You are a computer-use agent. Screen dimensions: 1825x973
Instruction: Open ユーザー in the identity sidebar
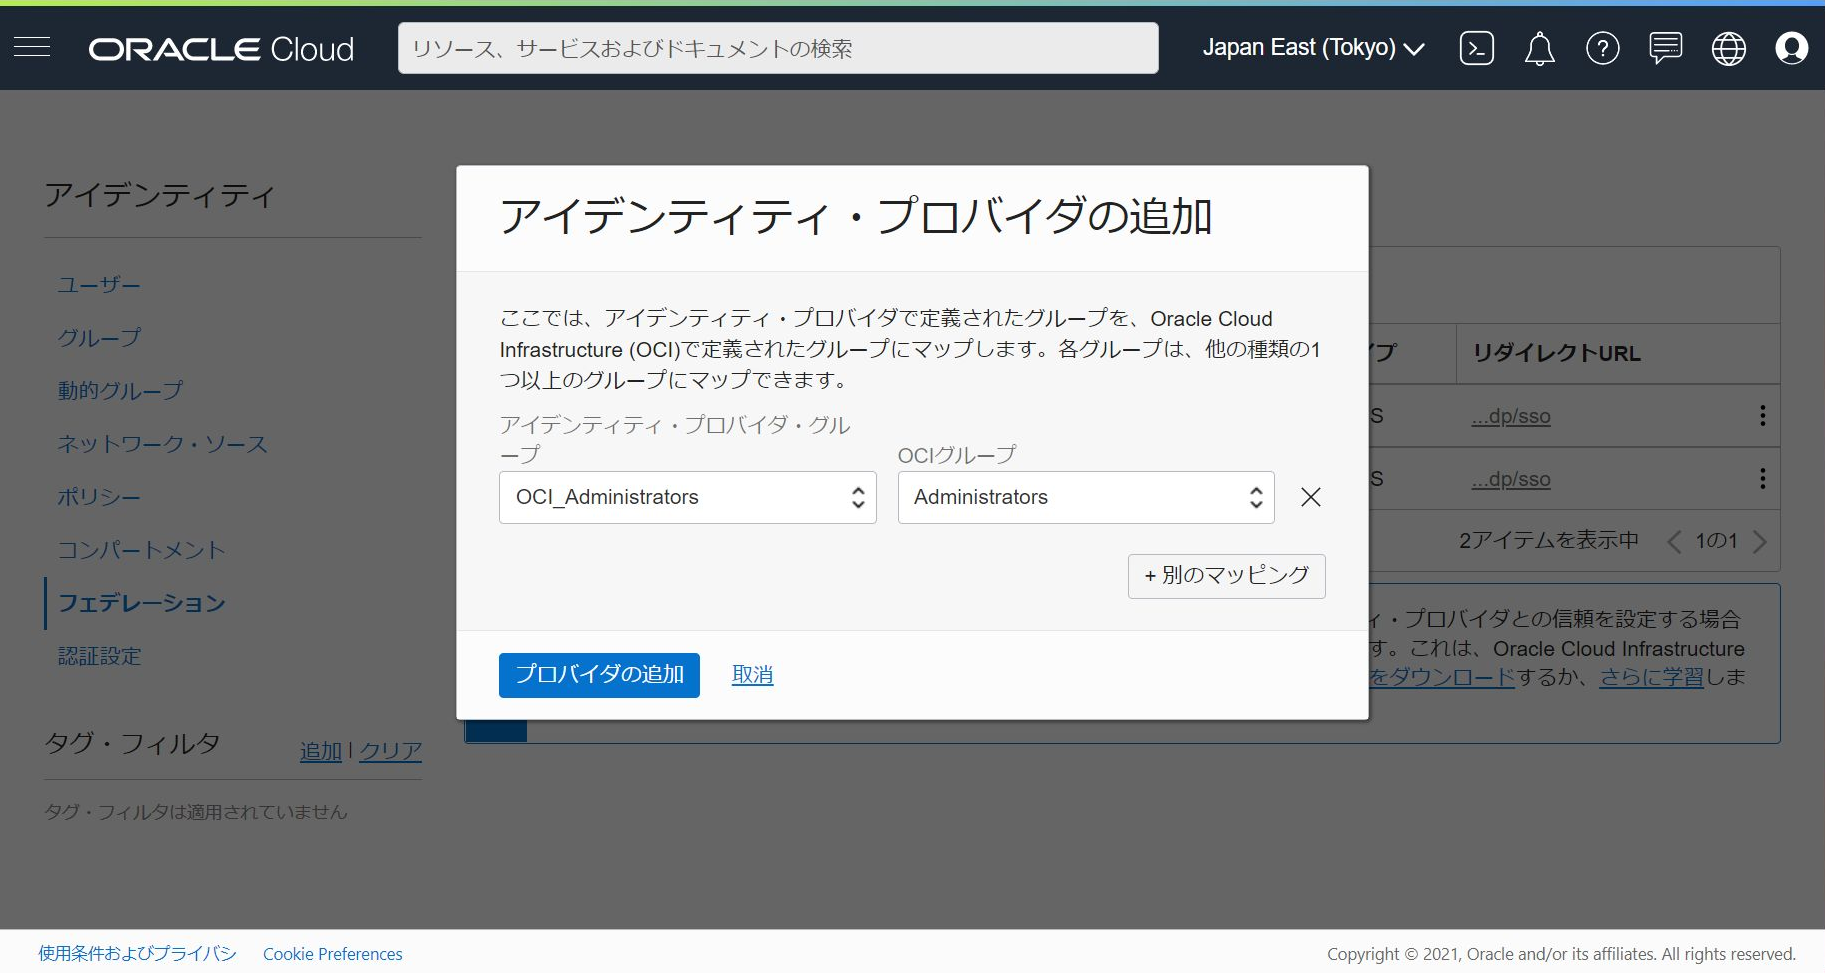tap(99, 285)
